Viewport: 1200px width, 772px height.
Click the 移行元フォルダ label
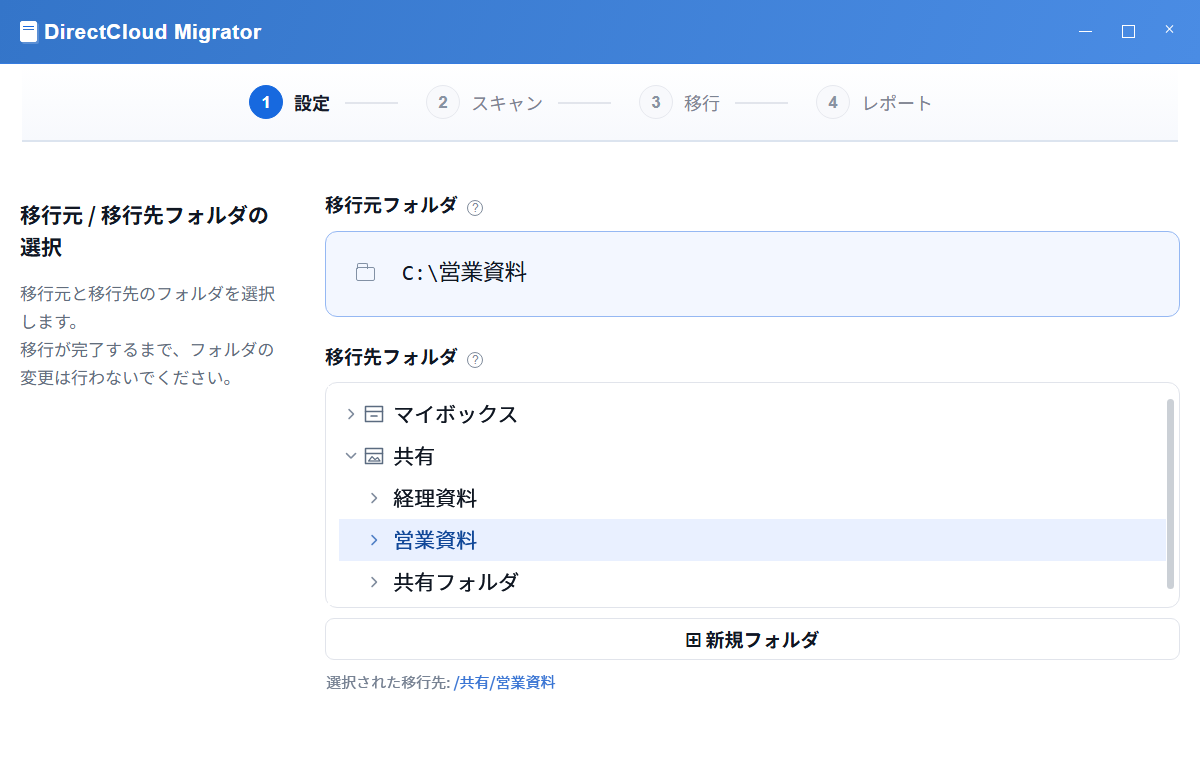[391, 205]
